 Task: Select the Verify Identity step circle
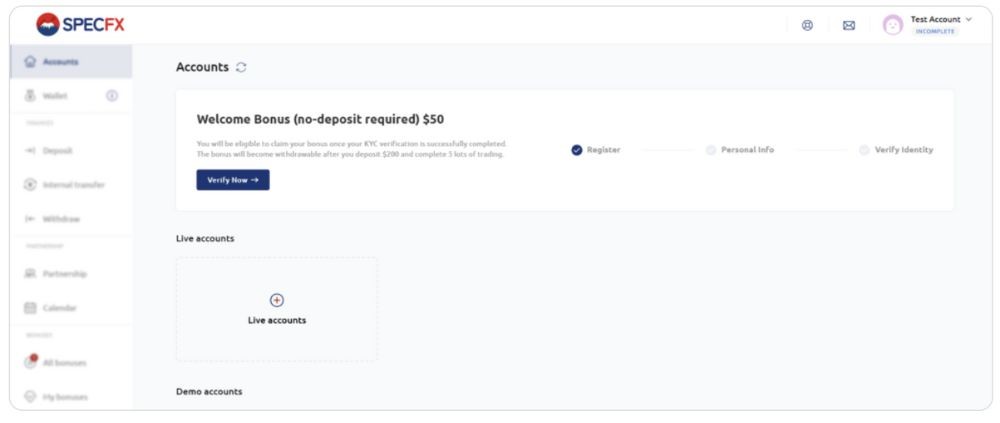864,150
